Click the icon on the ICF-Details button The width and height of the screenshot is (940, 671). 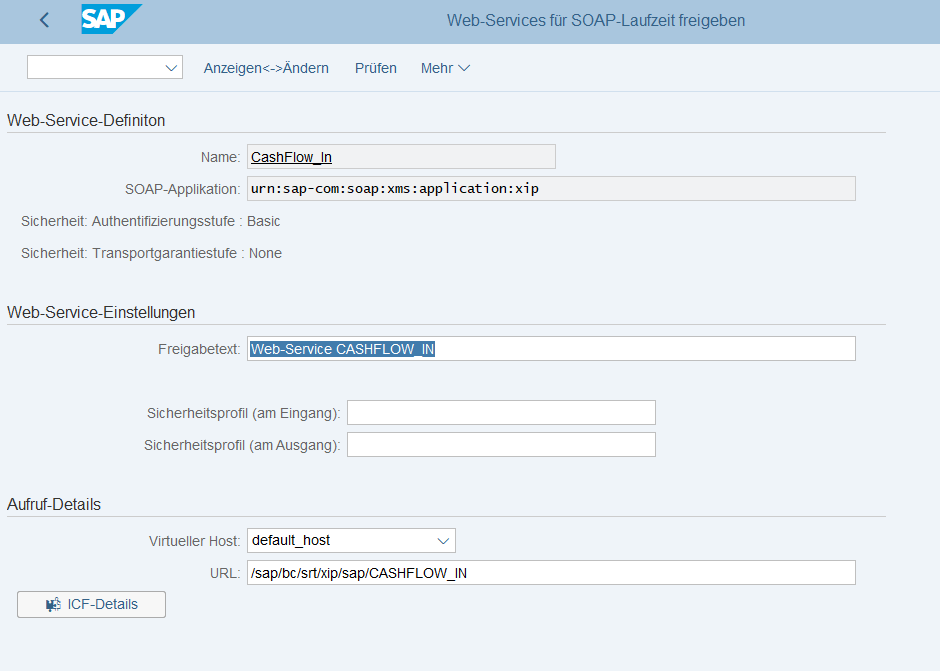[x=53, y=604]
